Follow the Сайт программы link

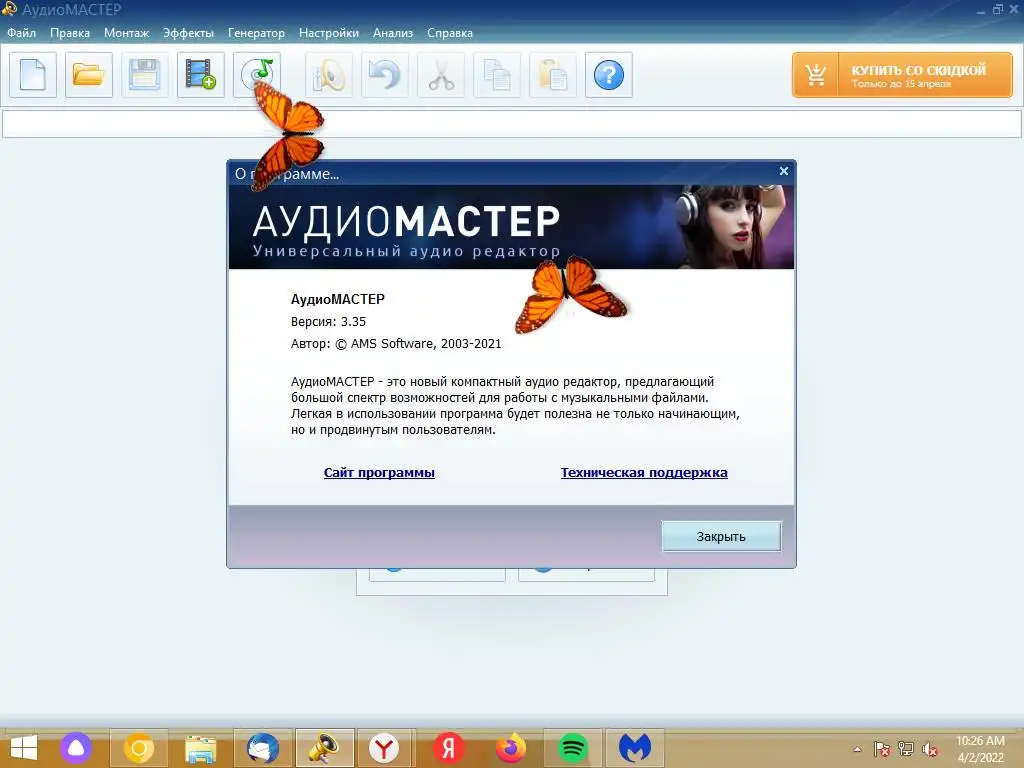point(379,472)
